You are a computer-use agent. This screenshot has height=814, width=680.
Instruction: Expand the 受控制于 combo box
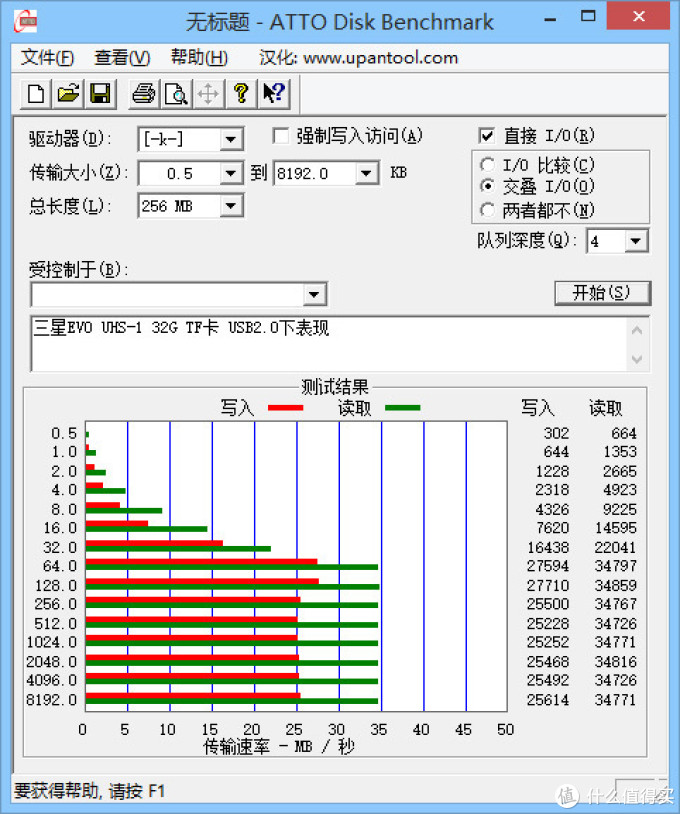point(314,295)
